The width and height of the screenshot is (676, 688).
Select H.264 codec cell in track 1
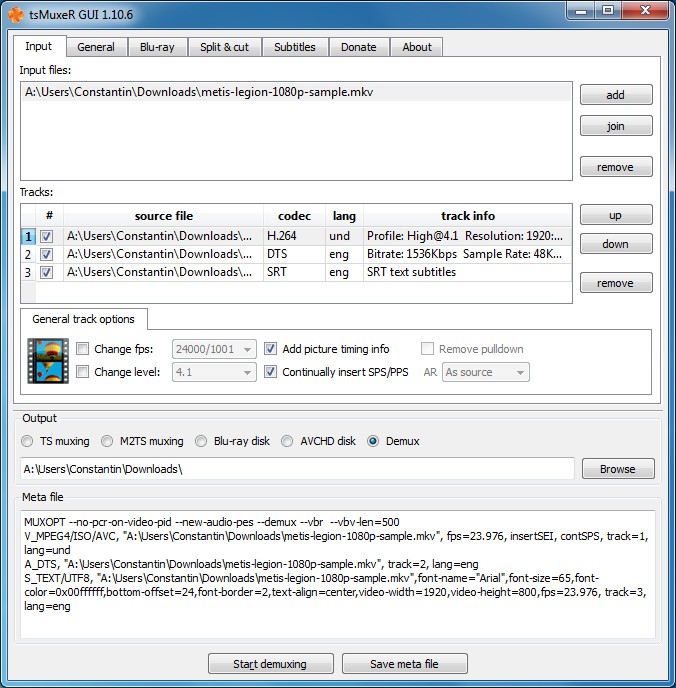(x=294, y=236)
